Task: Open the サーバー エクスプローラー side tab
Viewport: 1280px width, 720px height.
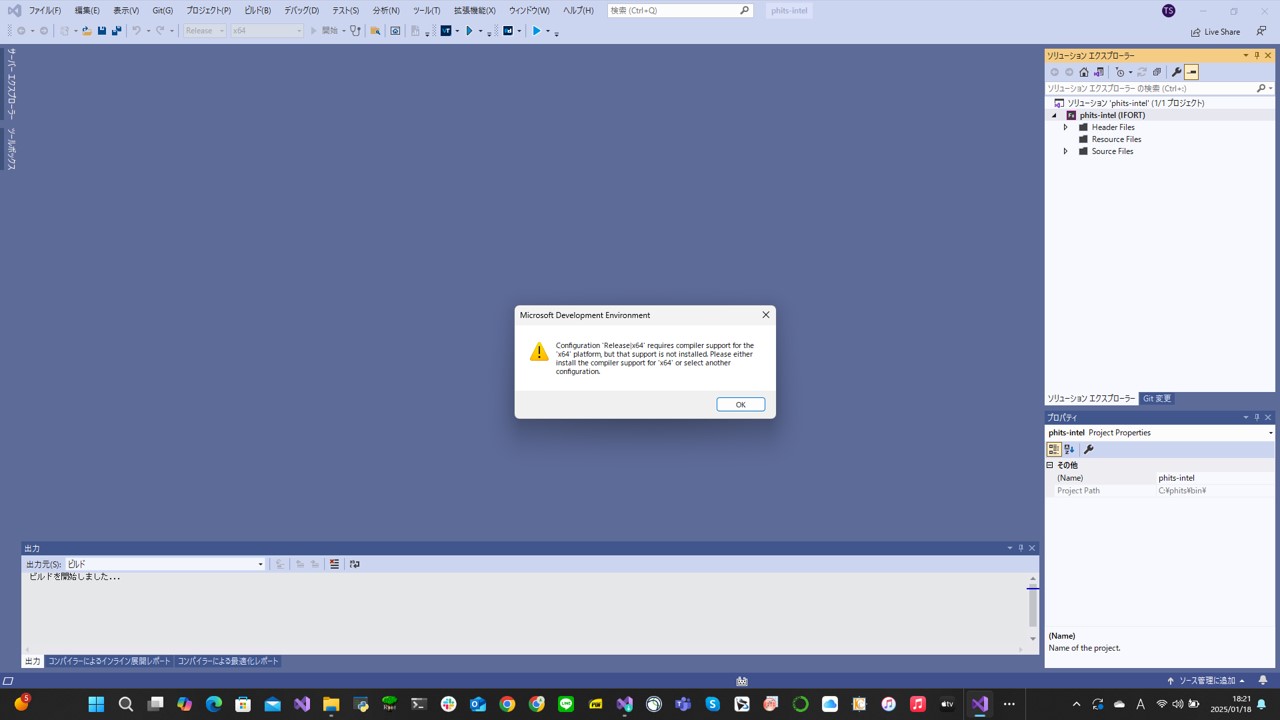Action: click(11, 84)
